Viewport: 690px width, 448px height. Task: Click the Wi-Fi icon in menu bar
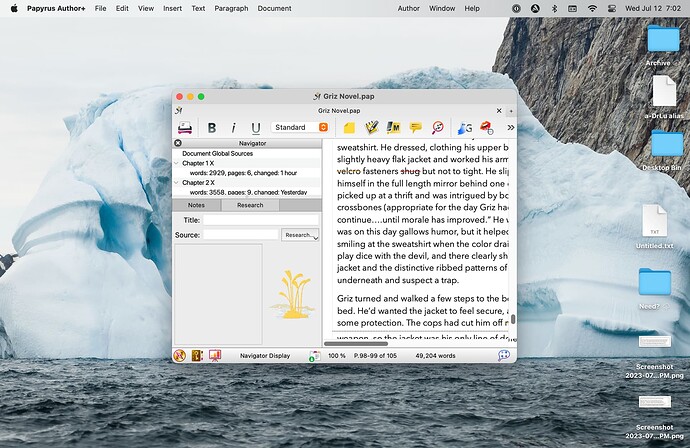click(592, 8)
